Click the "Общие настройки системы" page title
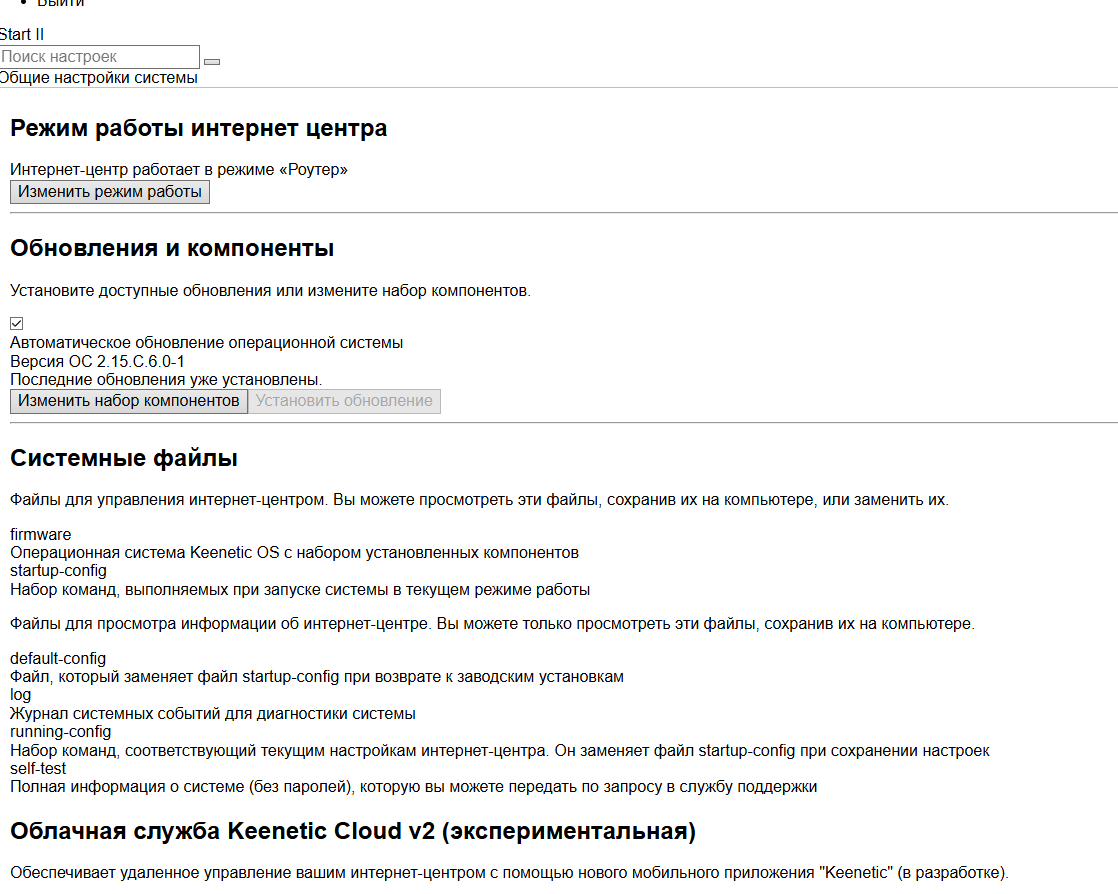1118x894 pixels. [x=99, y=78]
